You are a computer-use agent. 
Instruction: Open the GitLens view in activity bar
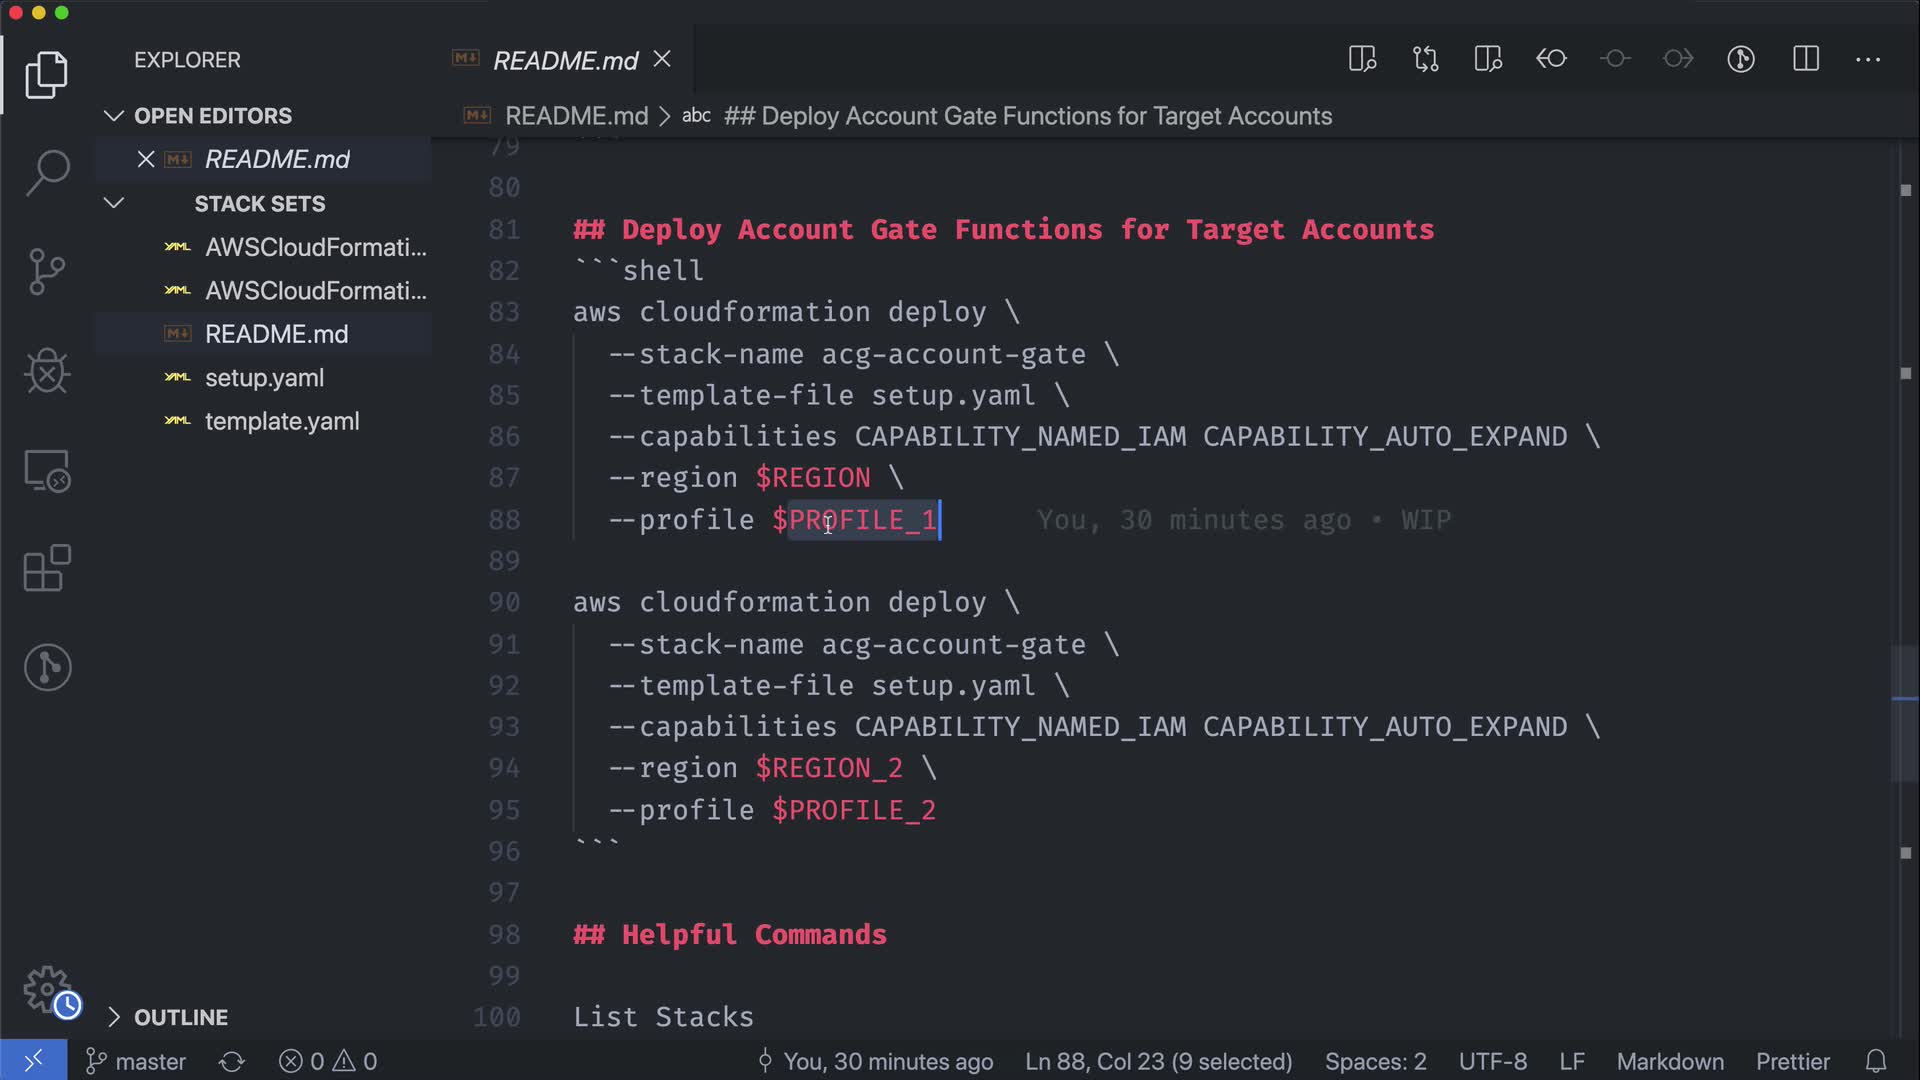pyautogui.click(x=47, y=667)
